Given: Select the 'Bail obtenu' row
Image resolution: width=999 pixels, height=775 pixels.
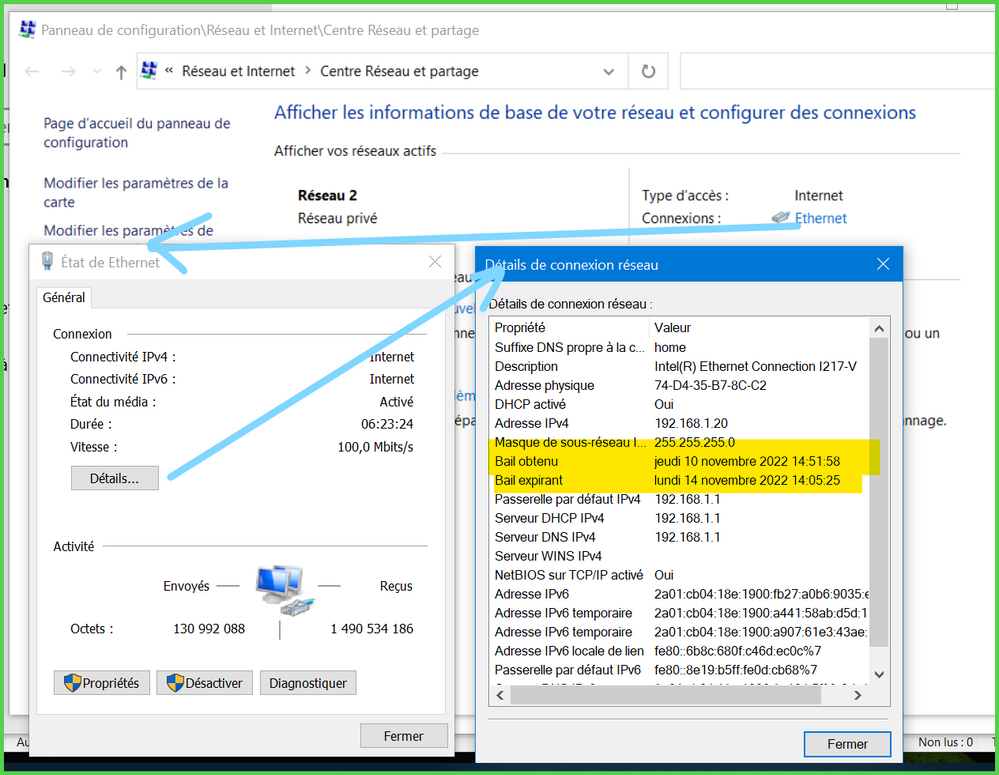Looking at the screenshot, I should (x=680, y=461).
